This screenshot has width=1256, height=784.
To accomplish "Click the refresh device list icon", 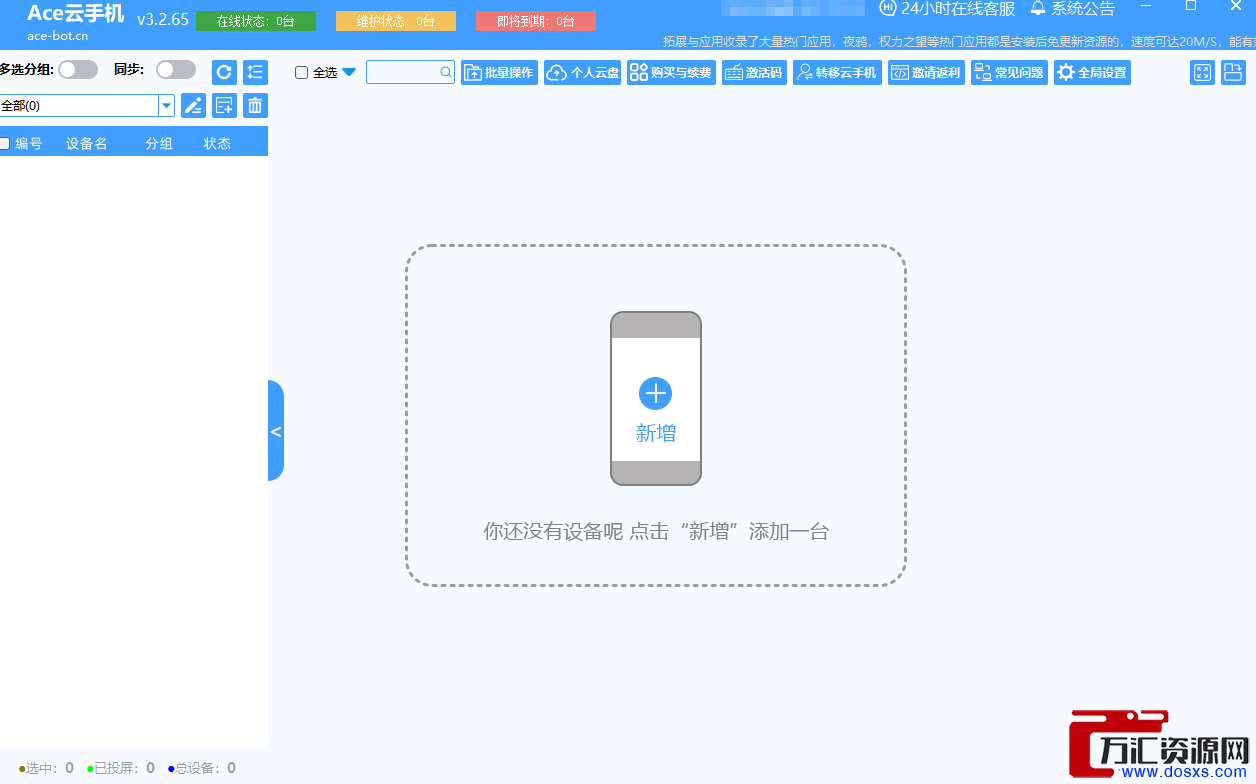I will pyautogui.click(x=223, y=72).
